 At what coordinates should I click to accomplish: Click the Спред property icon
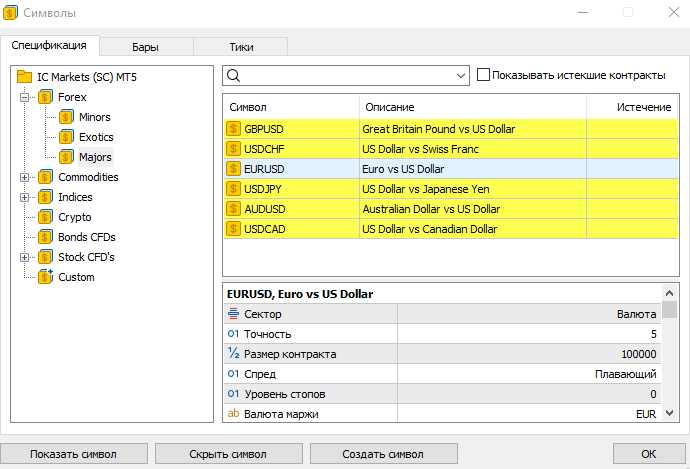tap(233, 374)
